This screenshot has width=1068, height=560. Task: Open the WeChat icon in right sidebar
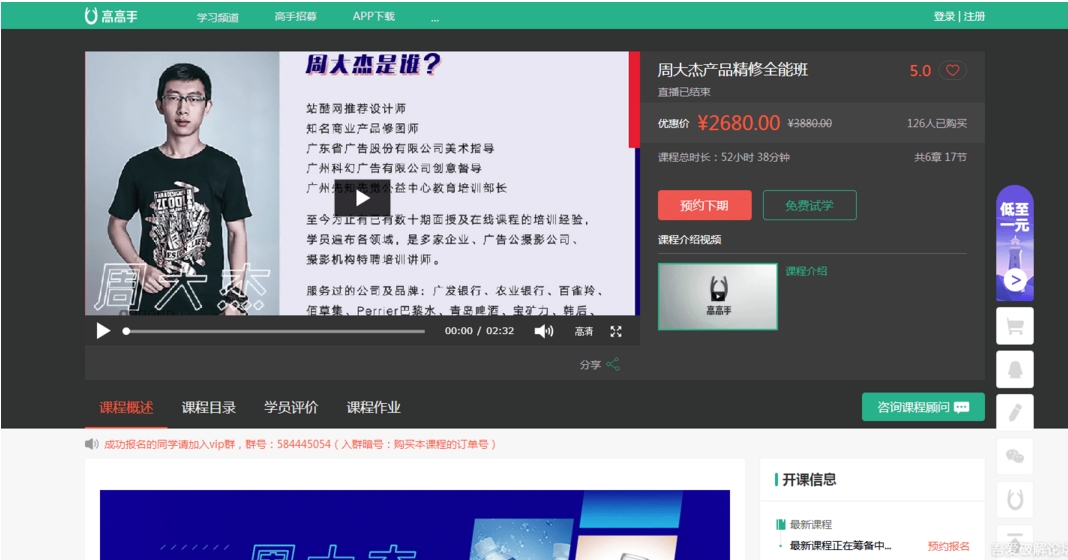tap(1015, 456)
